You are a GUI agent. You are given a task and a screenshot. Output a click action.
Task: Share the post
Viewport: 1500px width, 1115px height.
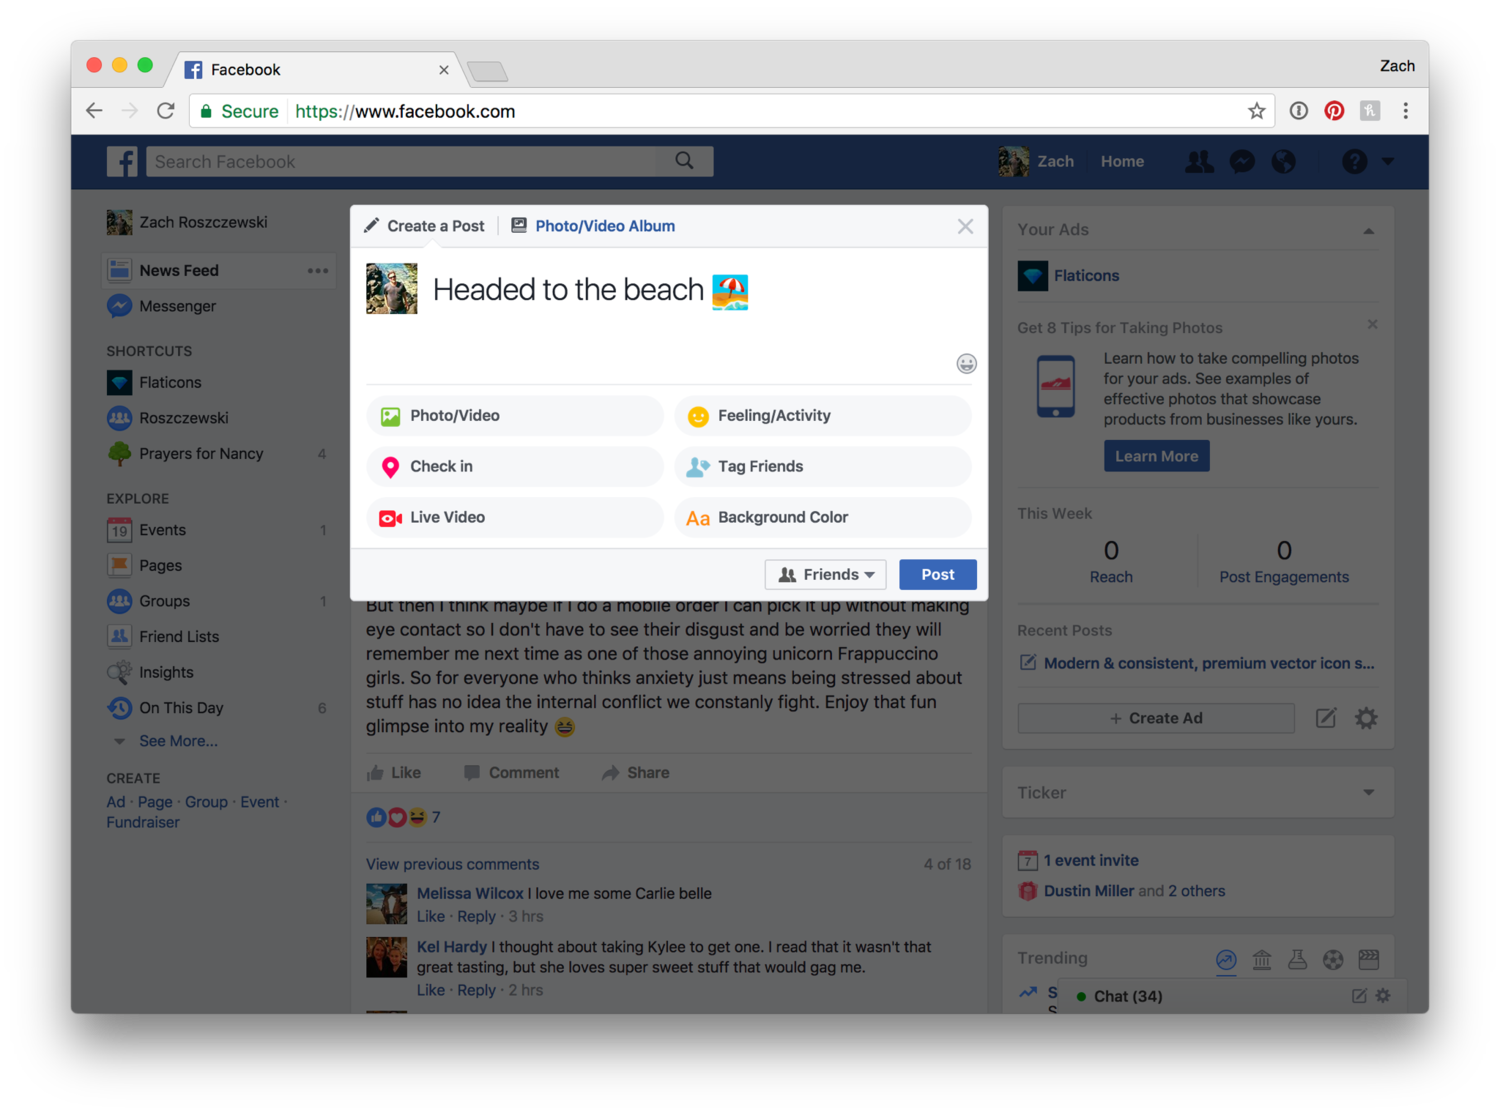[635, 773]
